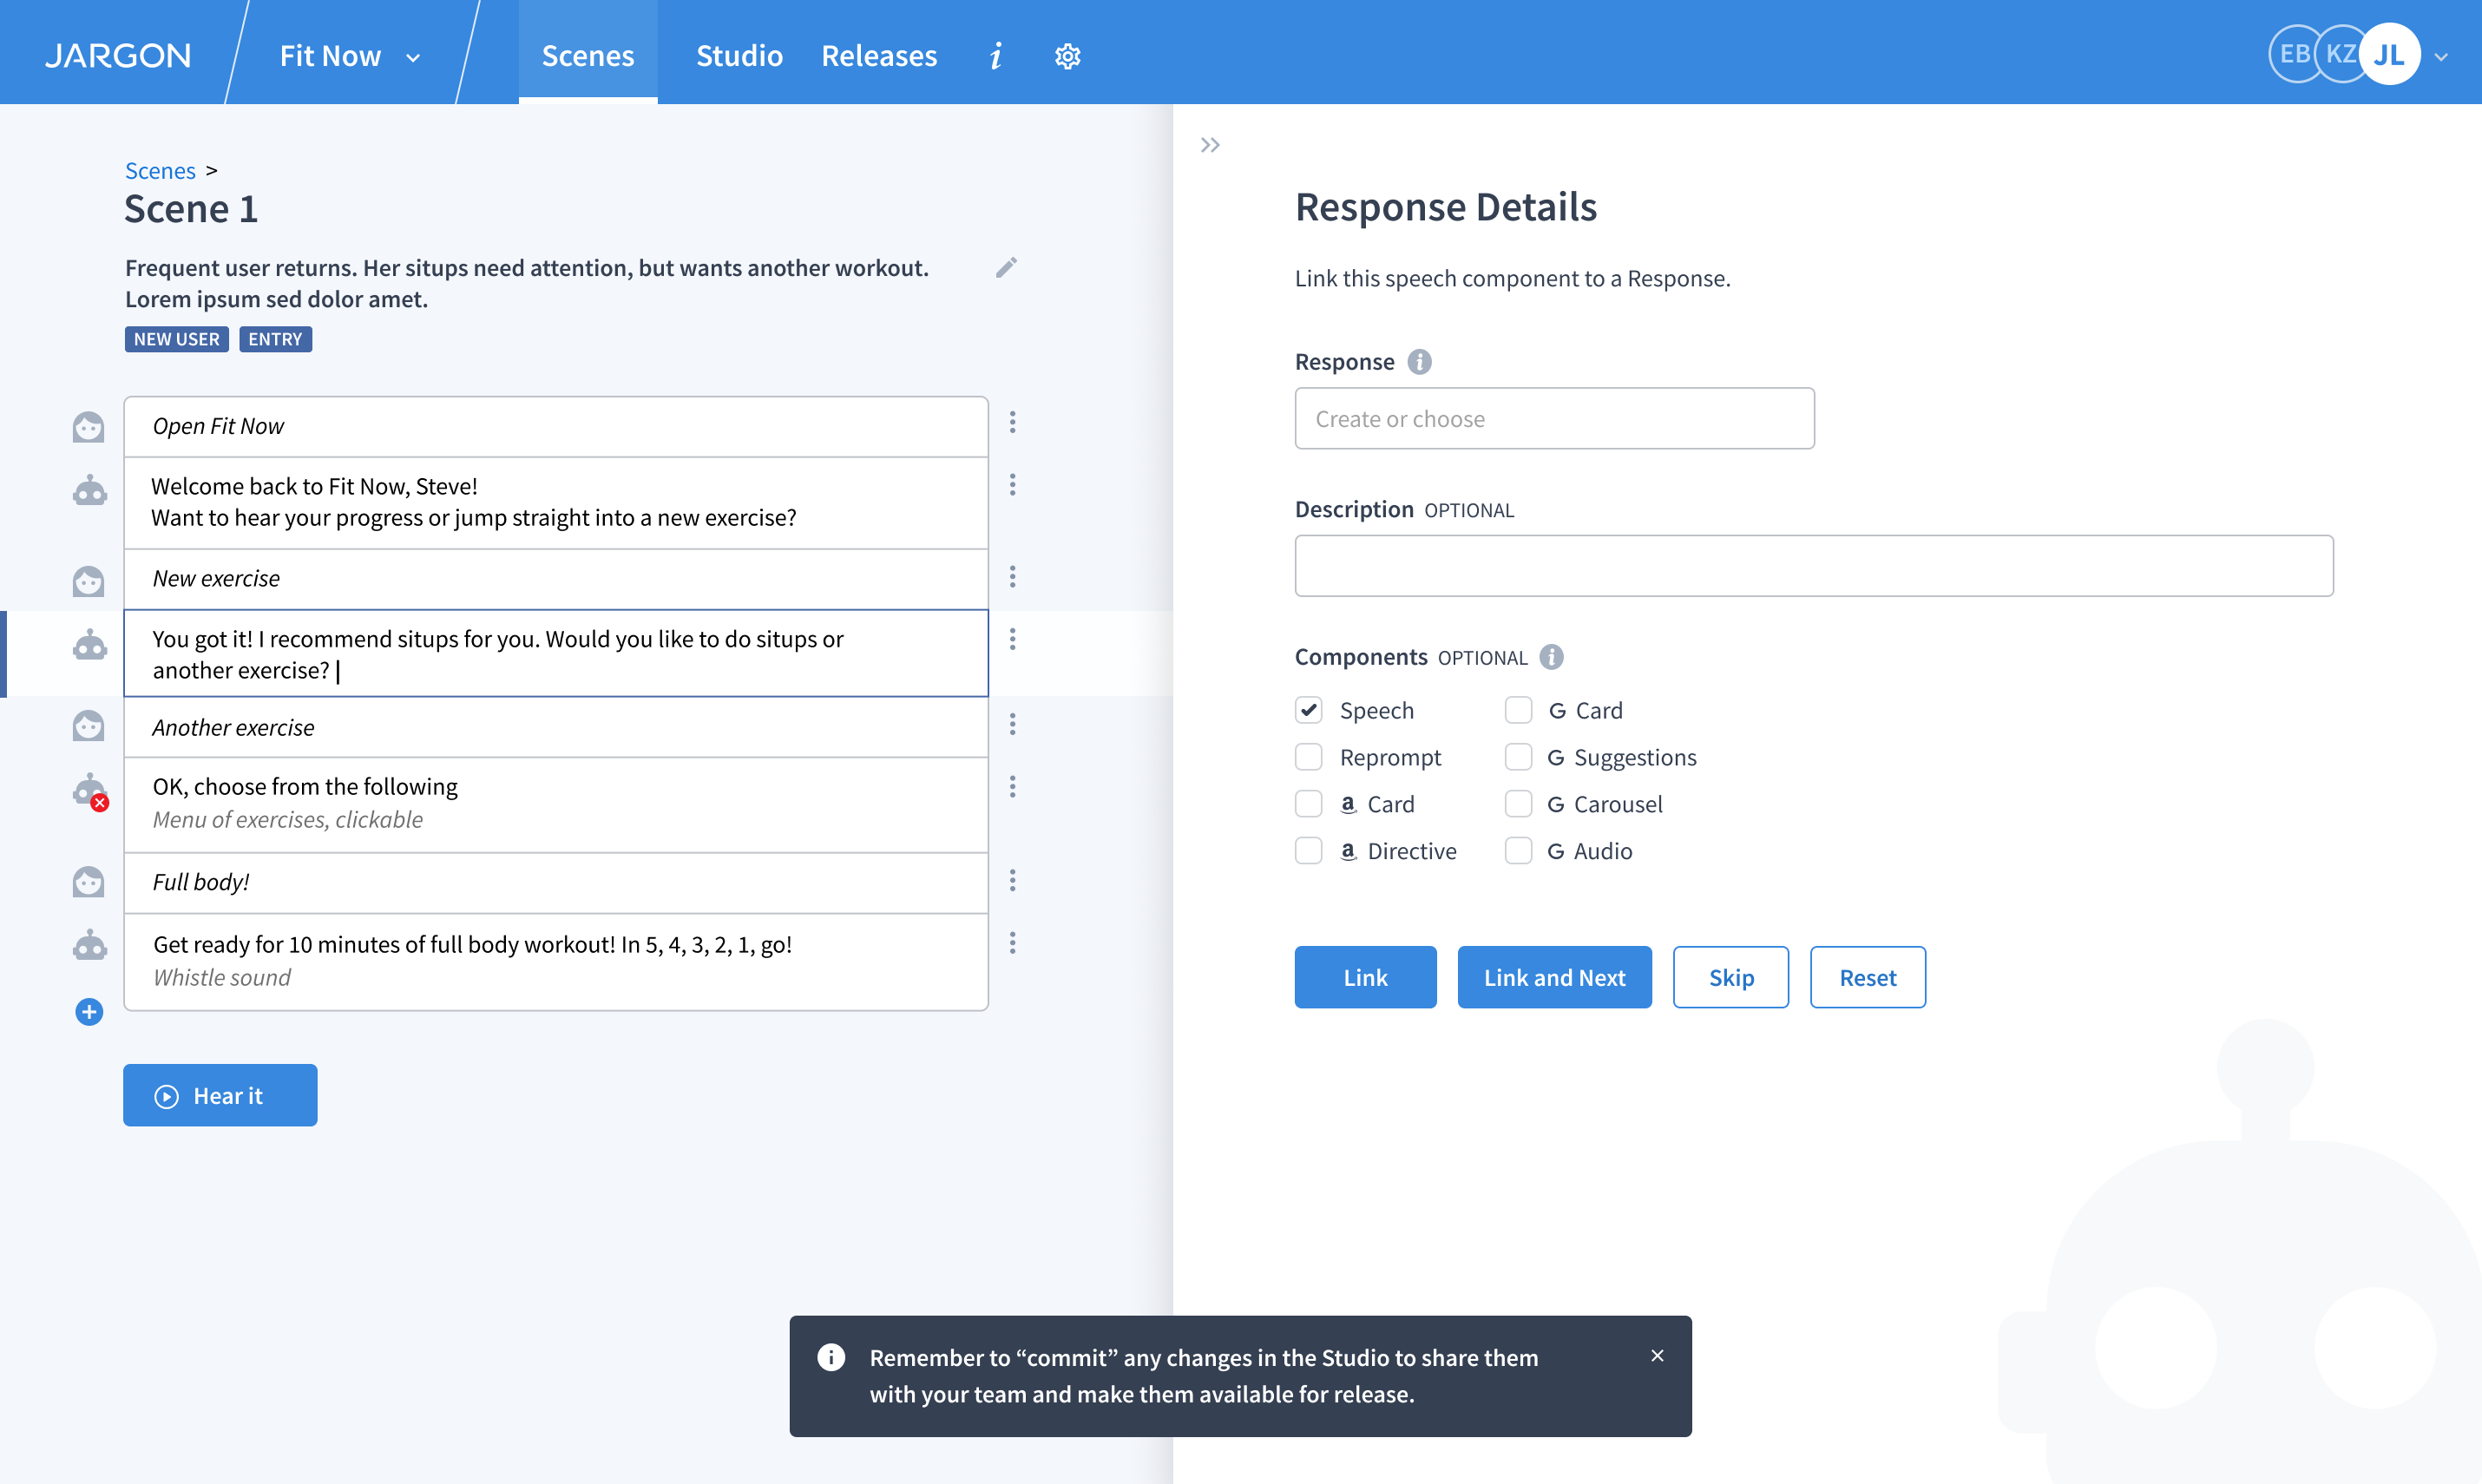The height and width of the screenshot is (1484, 2482).
Task: Follow the Scenes breadcrumb link
Action: pyautogui.click(x=160, y=170)
